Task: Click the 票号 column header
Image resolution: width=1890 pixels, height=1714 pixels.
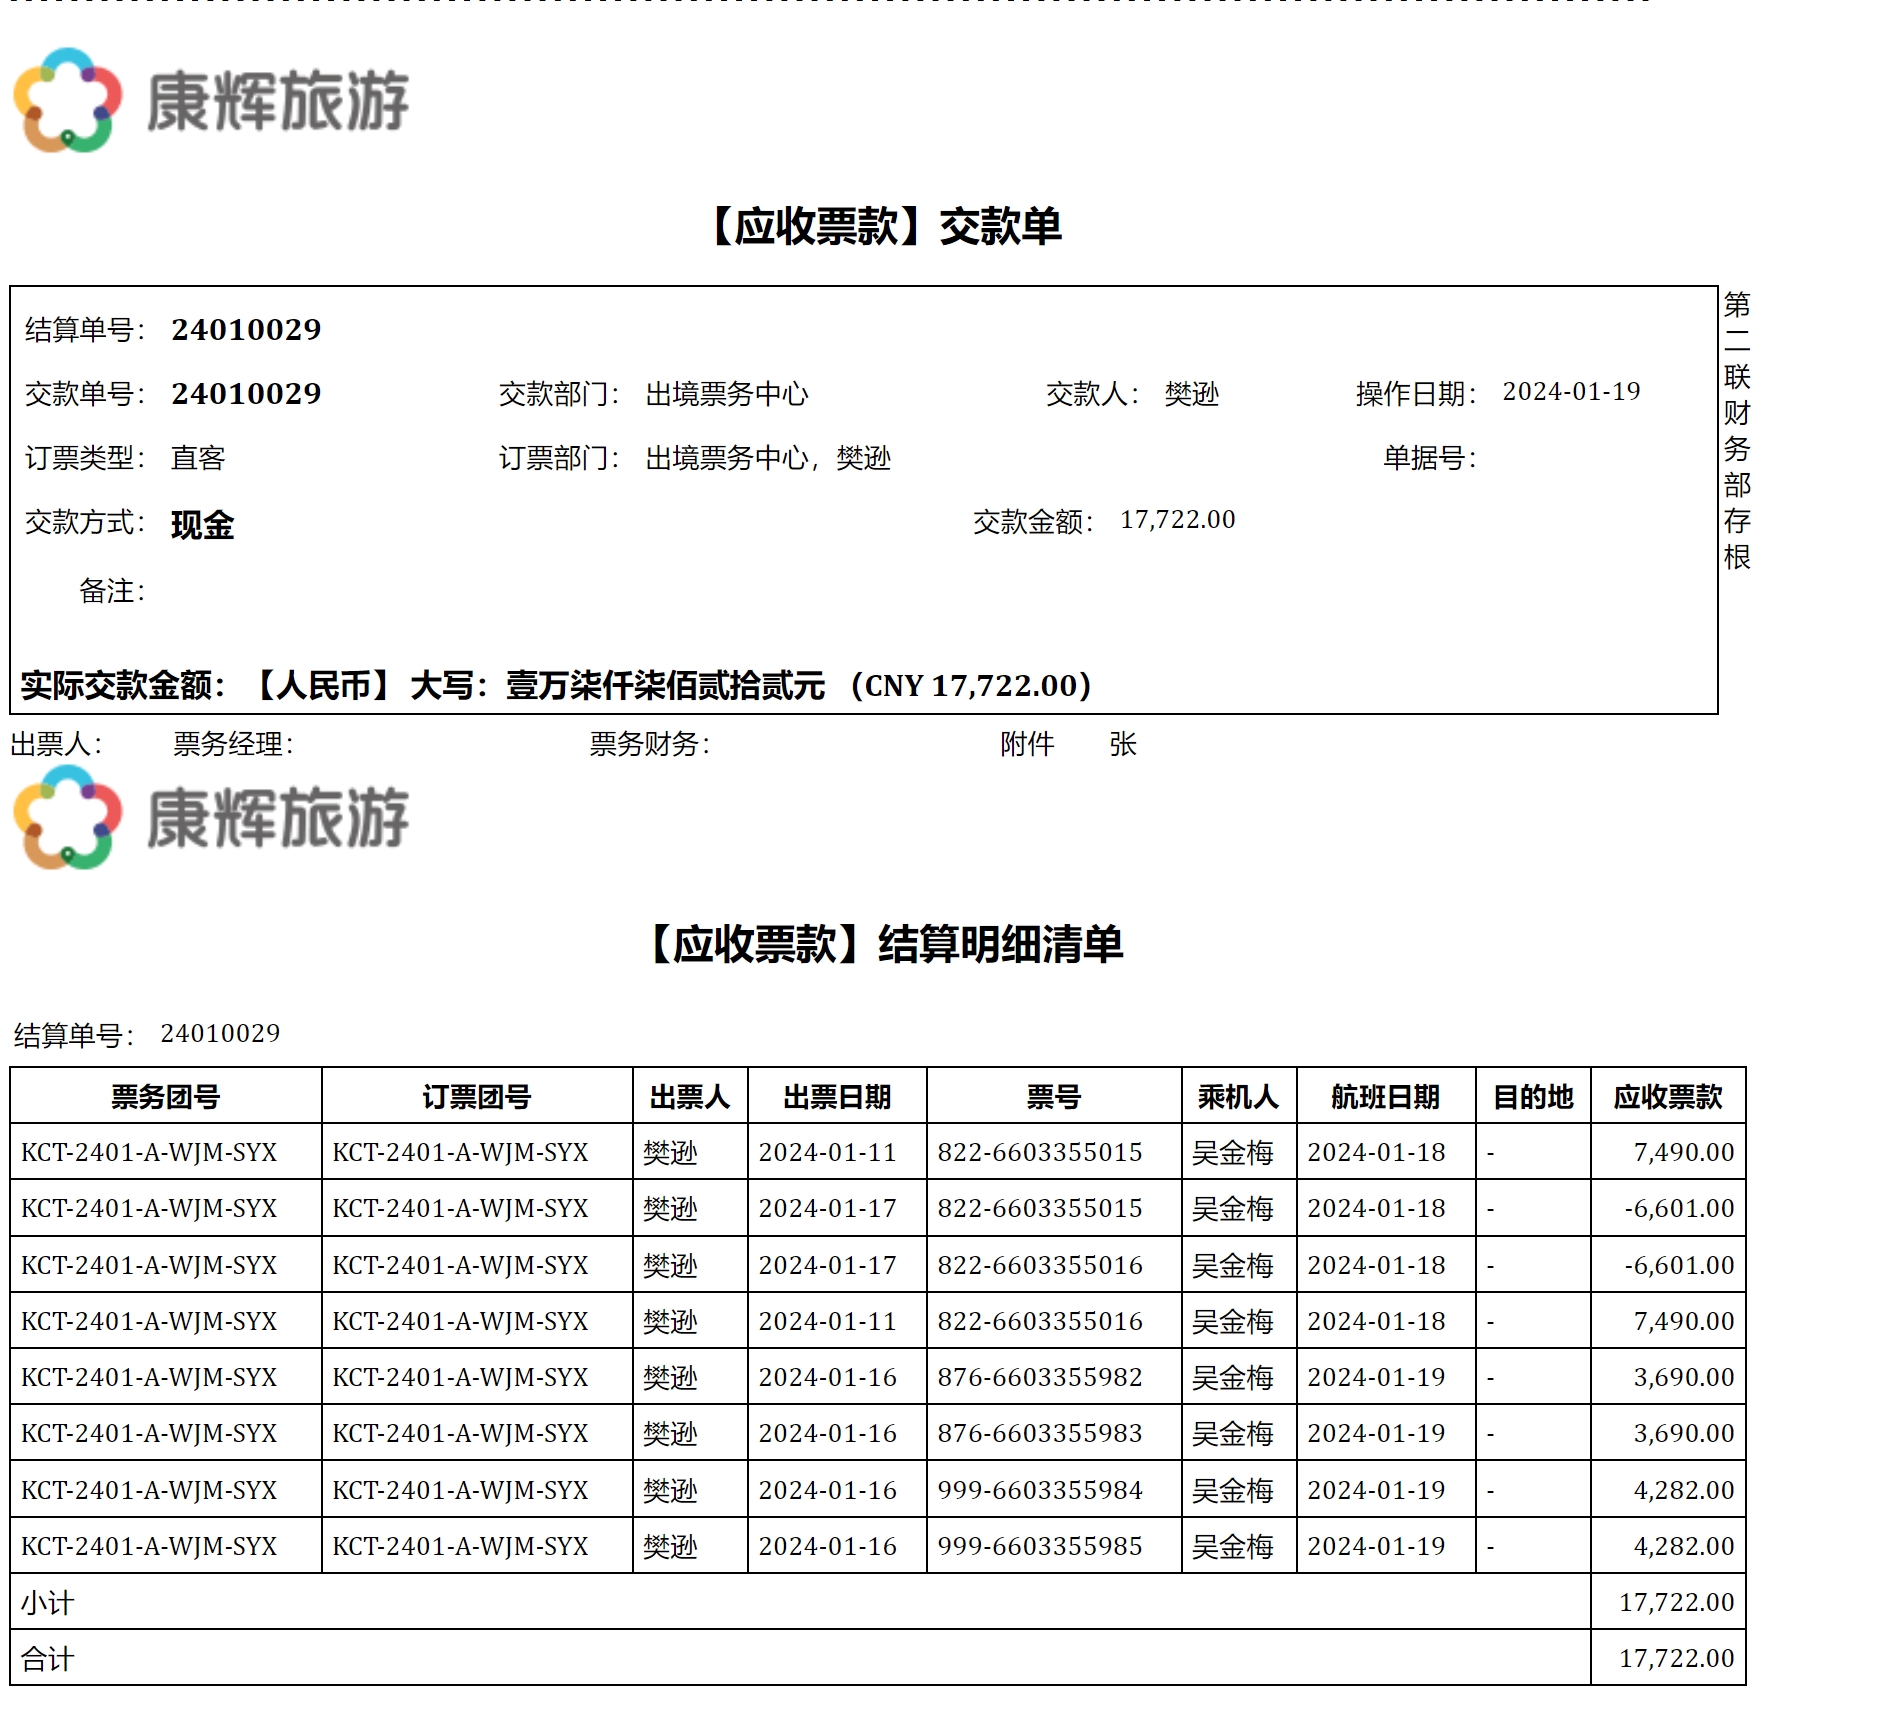Action: (x=1053, y=1097)
